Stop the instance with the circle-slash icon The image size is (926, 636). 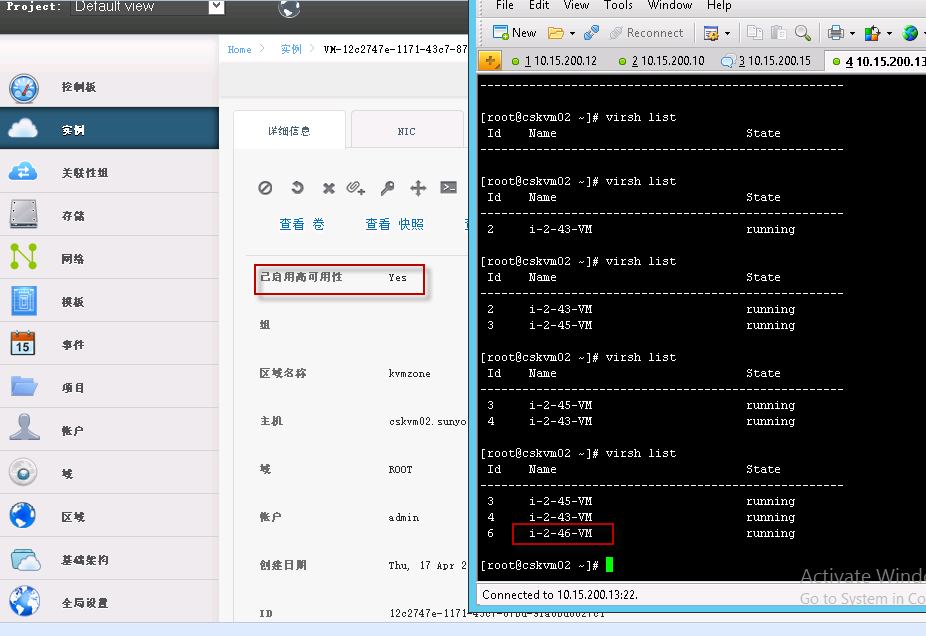coord(265,188)
